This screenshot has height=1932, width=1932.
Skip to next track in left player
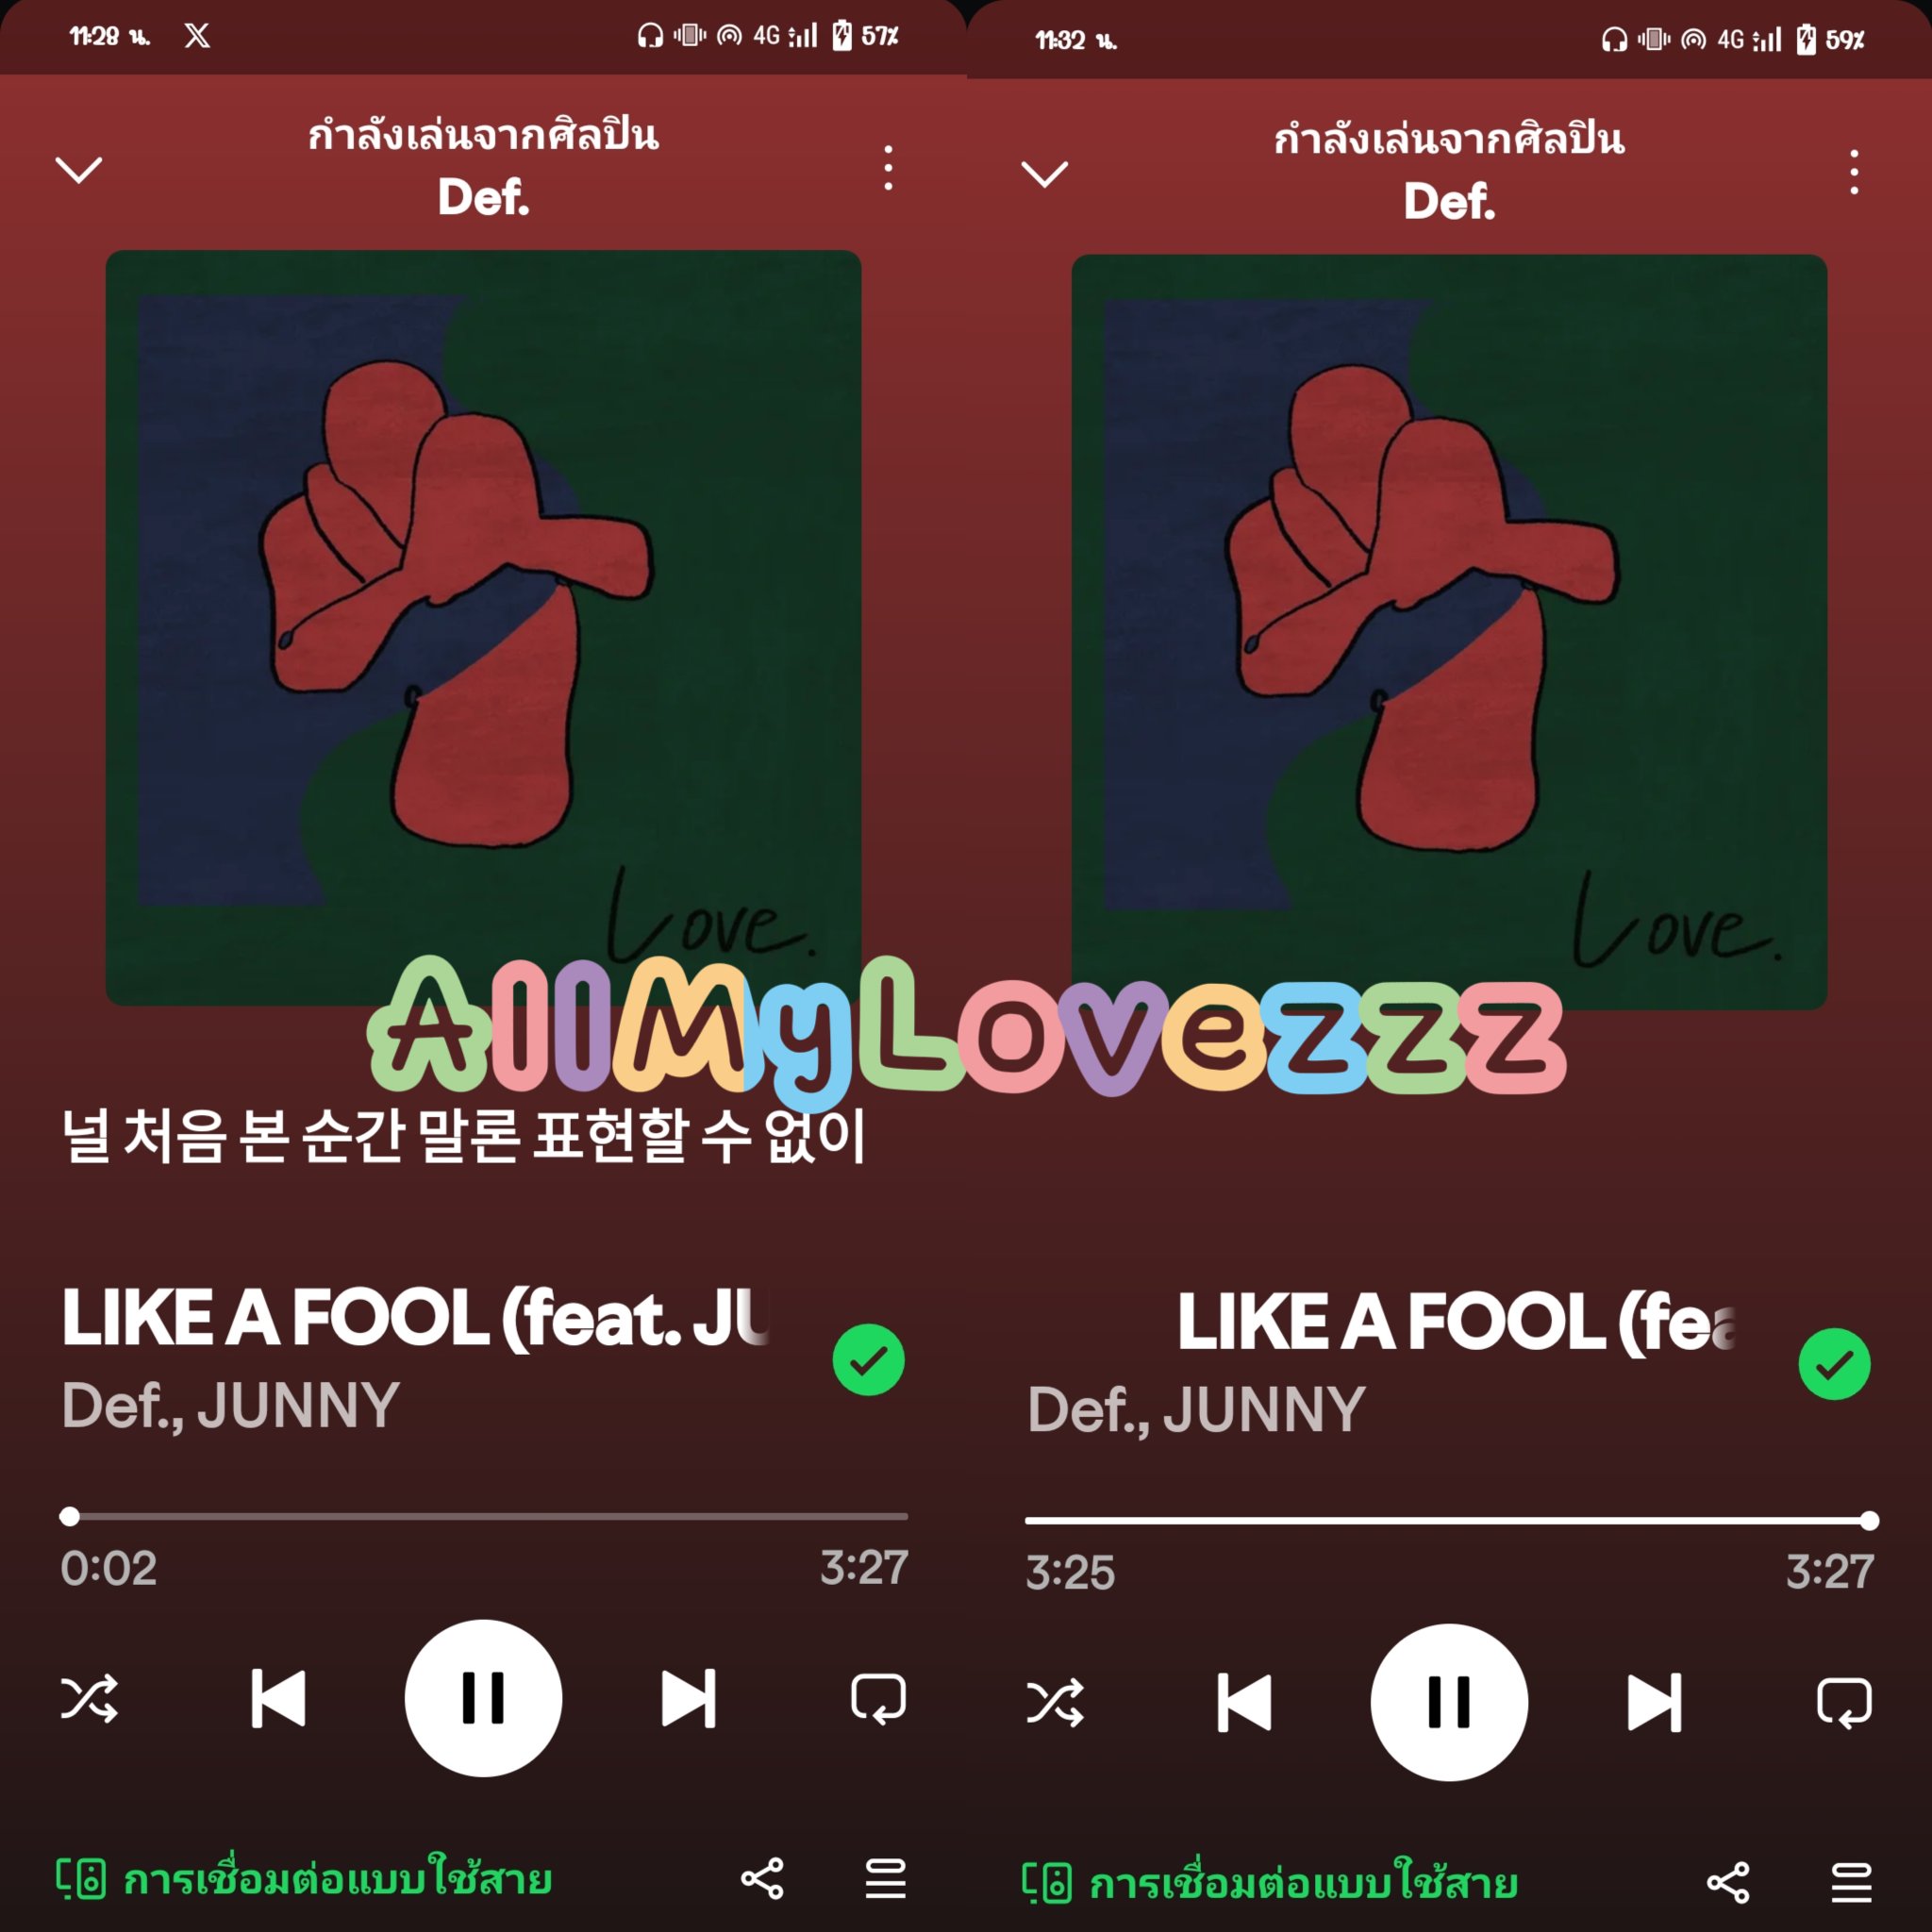(x=689, y=1698)
